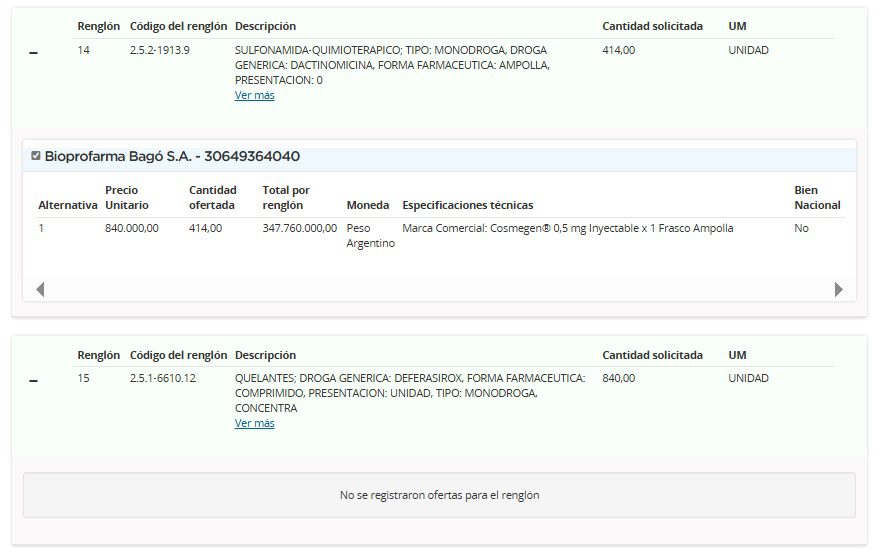Click the código 2.5.2-1913.9 cell

coord(160,50)
